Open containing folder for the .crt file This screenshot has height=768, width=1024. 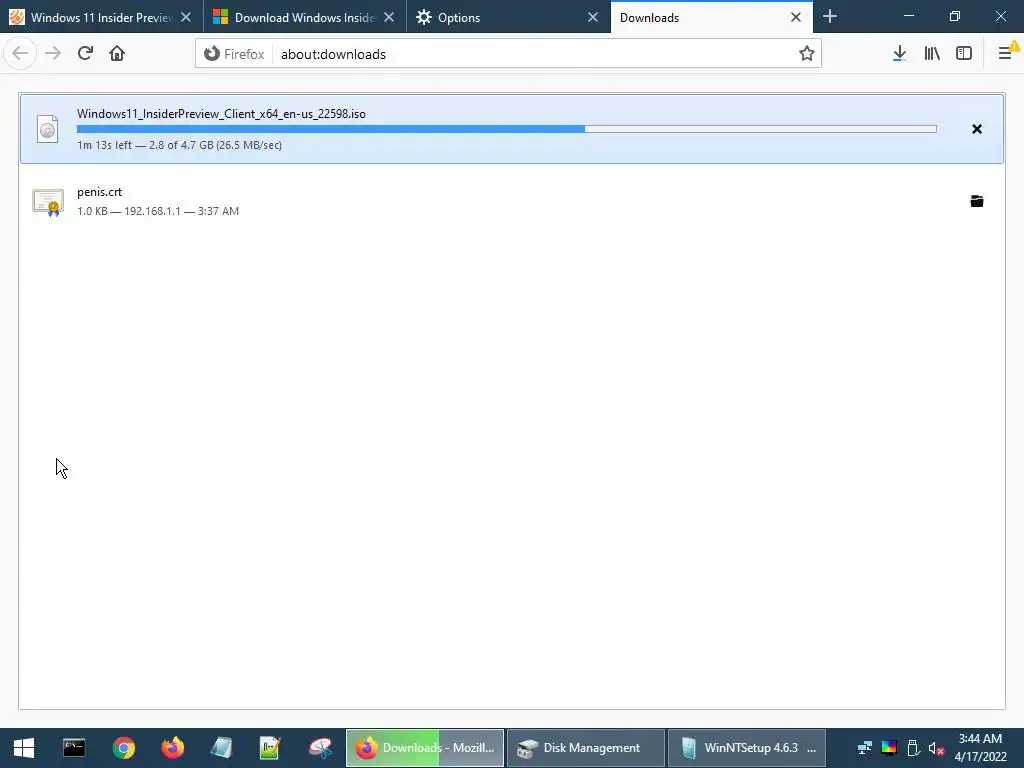976,201
